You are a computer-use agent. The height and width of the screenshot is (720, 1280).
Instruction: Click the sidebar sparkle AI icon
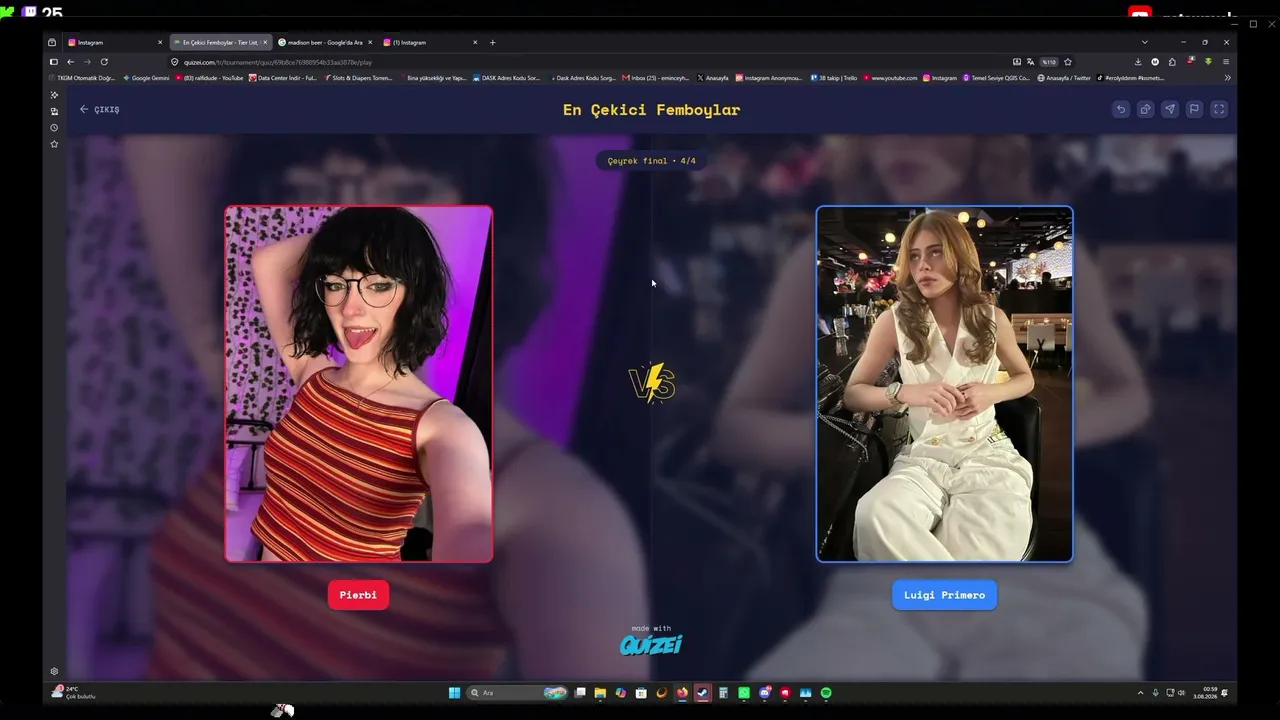click(54, 95)
